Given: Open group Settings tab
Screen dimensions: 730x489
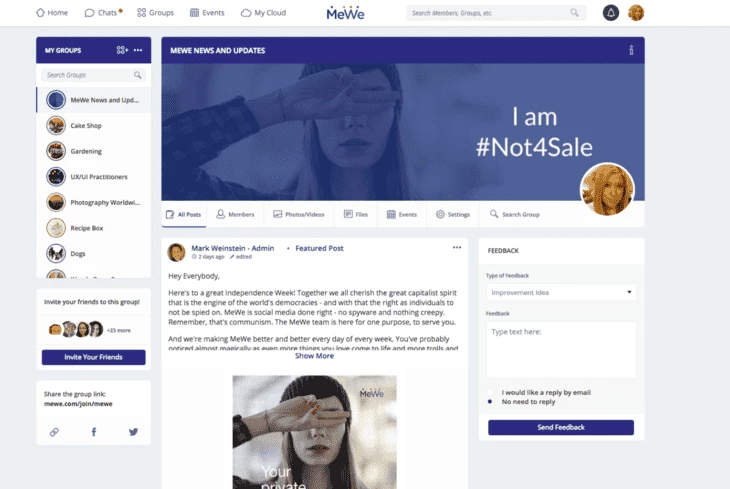Looking at the screenshot, I should coord(453,214).
